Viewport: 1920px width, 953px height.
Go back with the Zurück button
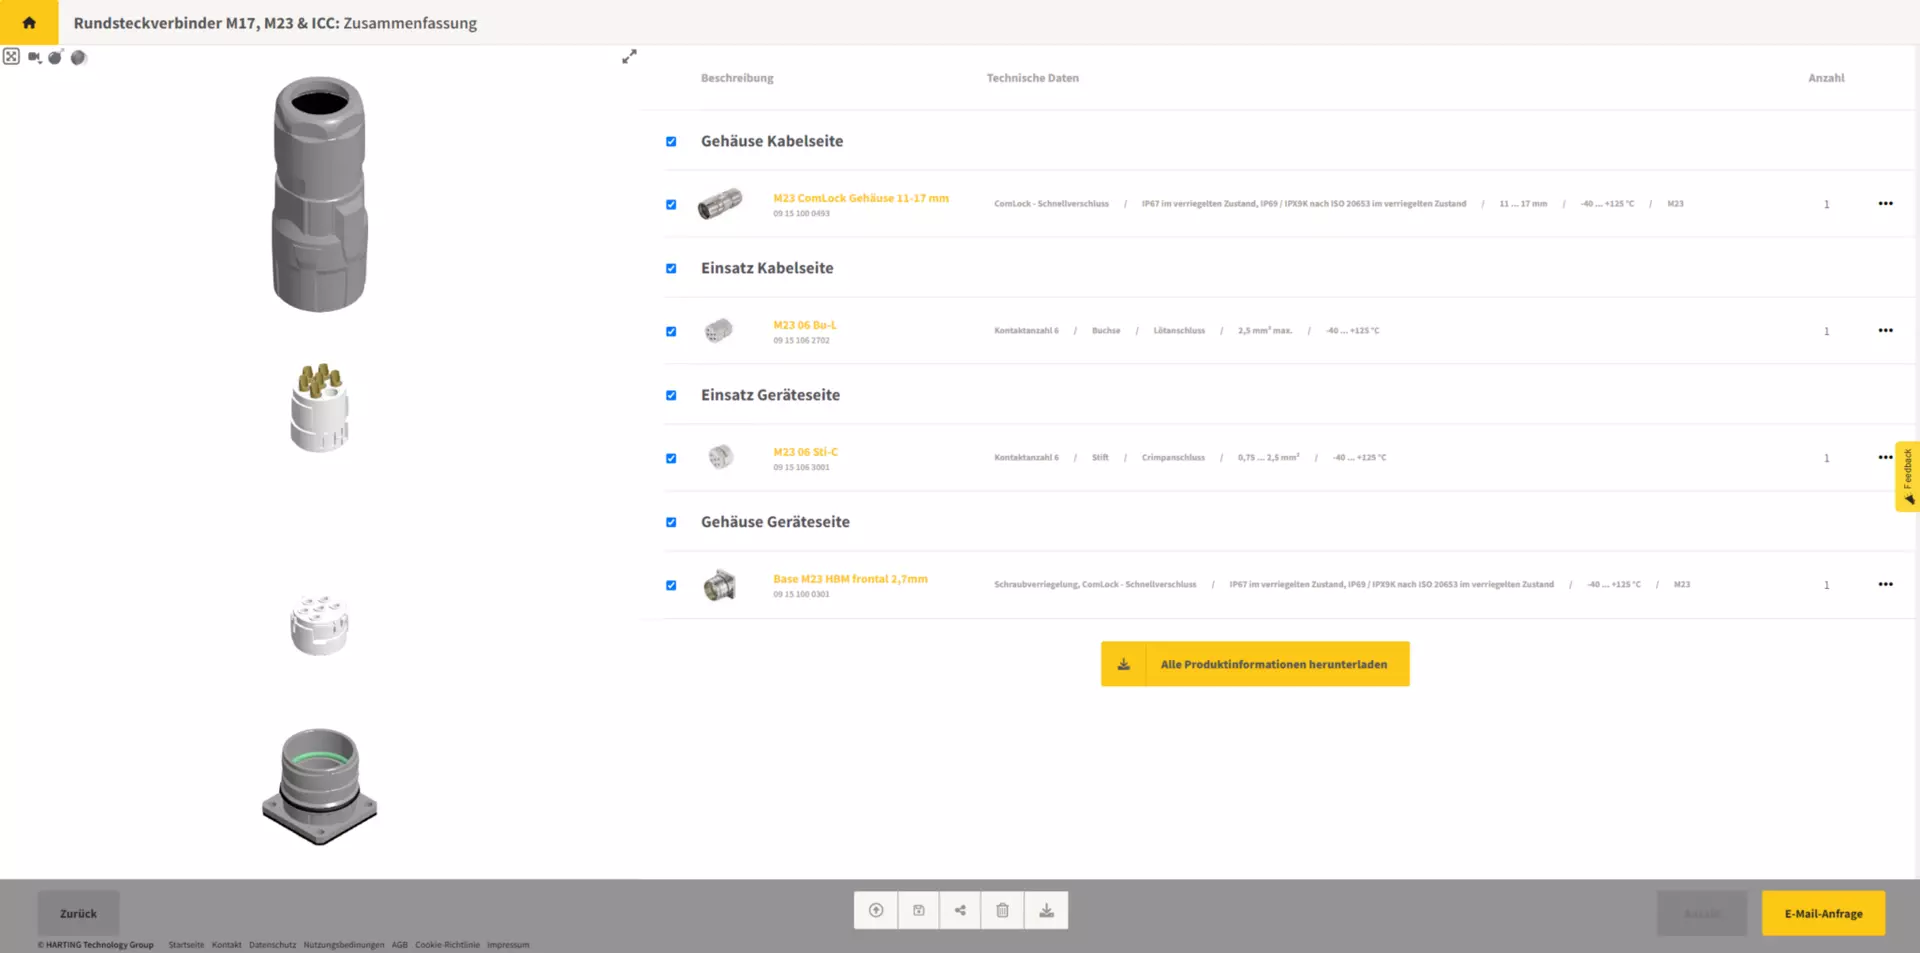78,913
